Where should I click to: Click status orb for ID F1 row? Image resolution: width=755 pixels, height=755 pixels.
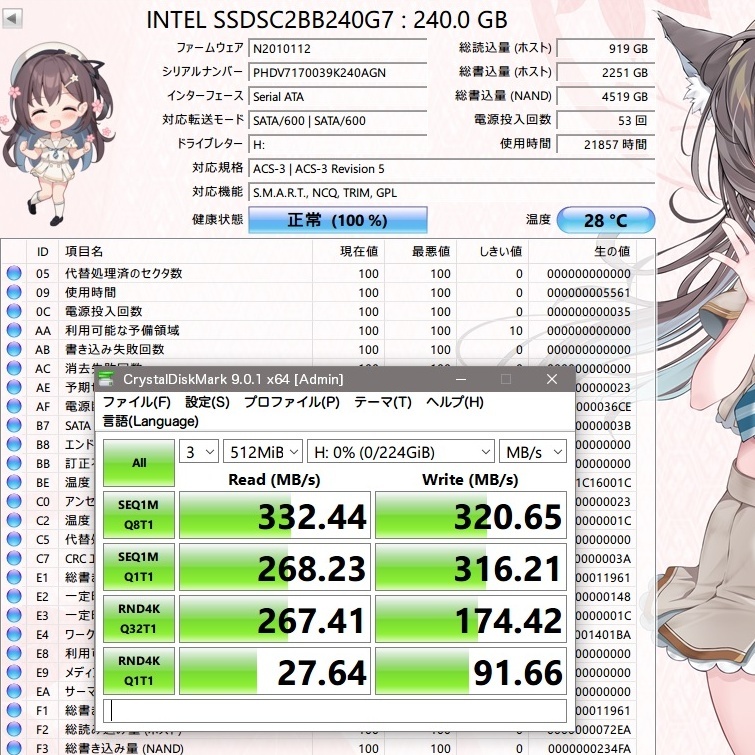pyautogui.click(x=14, y=710)
